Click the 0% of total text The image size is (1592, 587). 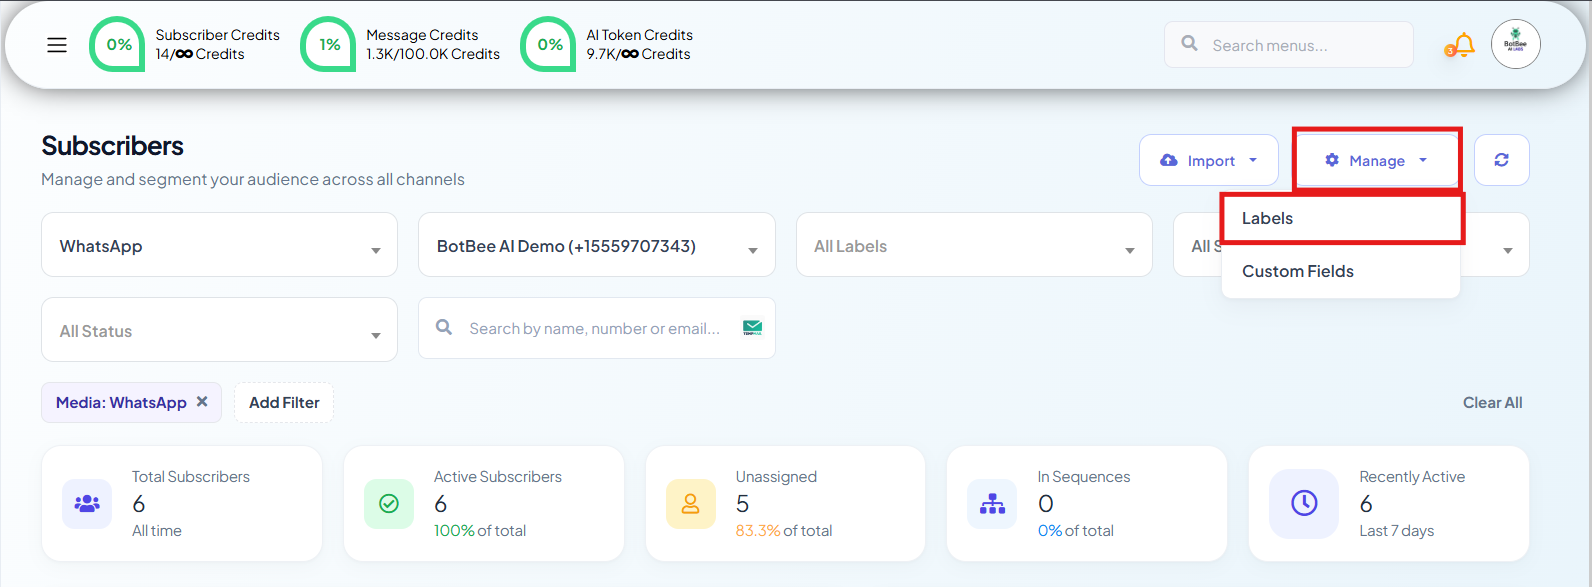pyautogui.click(x=1076, y=531)
